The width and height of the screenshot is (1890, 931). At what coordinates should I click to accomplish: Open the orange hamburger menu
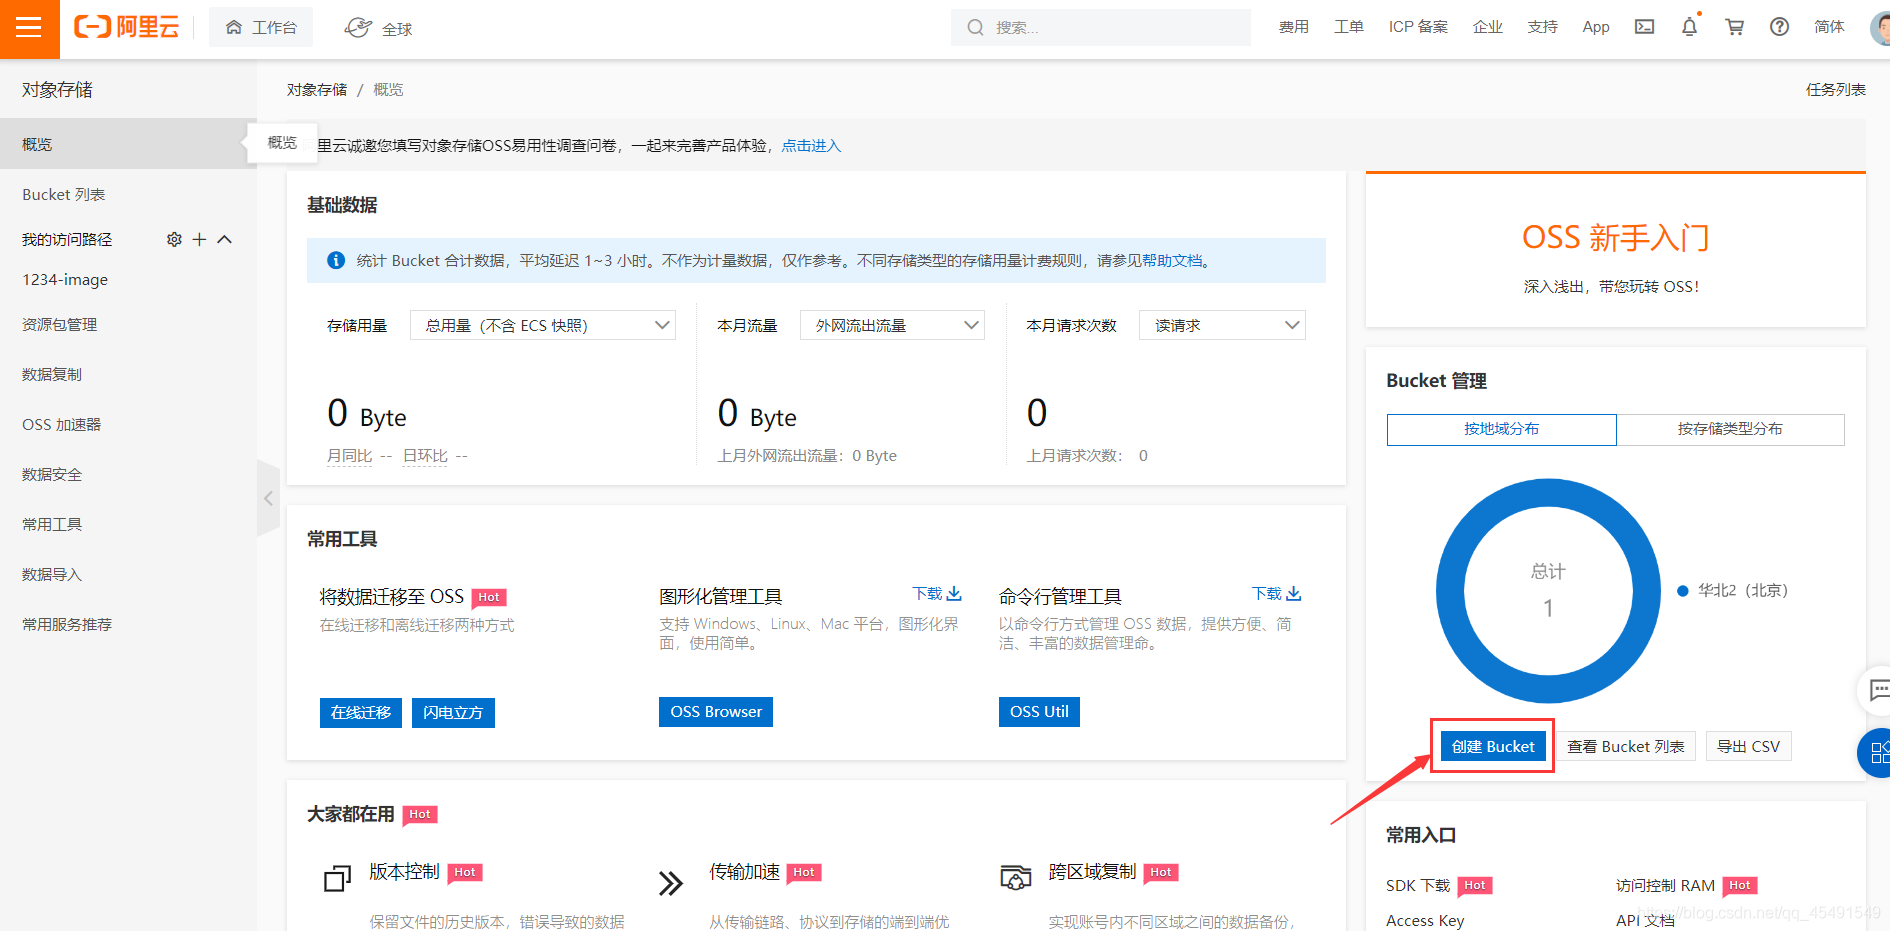[x=29, y=28]
